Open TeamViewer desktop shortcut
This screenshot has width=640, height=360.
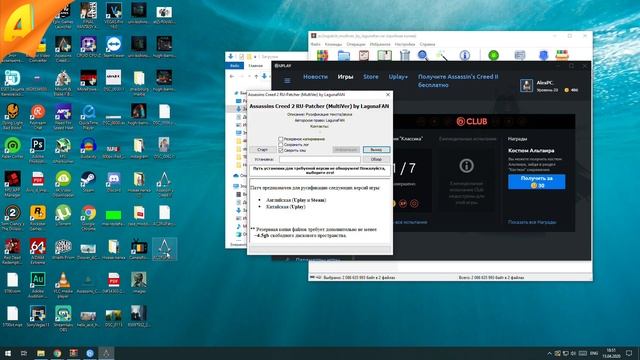pyautogui.click(x=113, y=47)
